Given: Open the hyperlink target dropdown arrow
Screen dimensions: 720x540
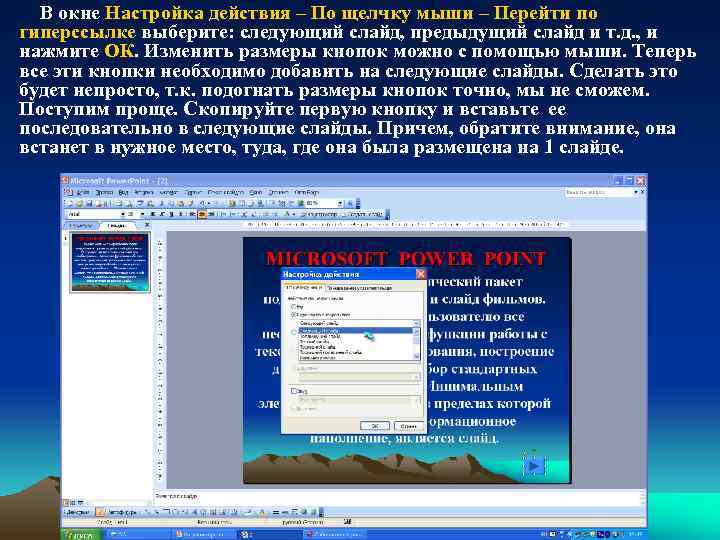Looking at the screenshot, I should [x=416, y=323].
